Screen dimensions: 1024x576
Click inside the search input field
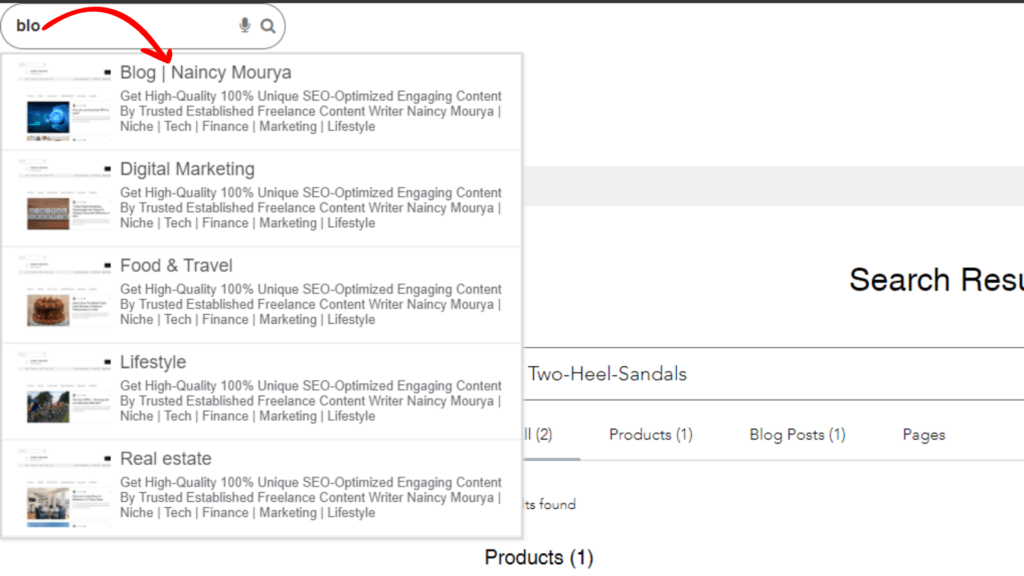[120, 26]
